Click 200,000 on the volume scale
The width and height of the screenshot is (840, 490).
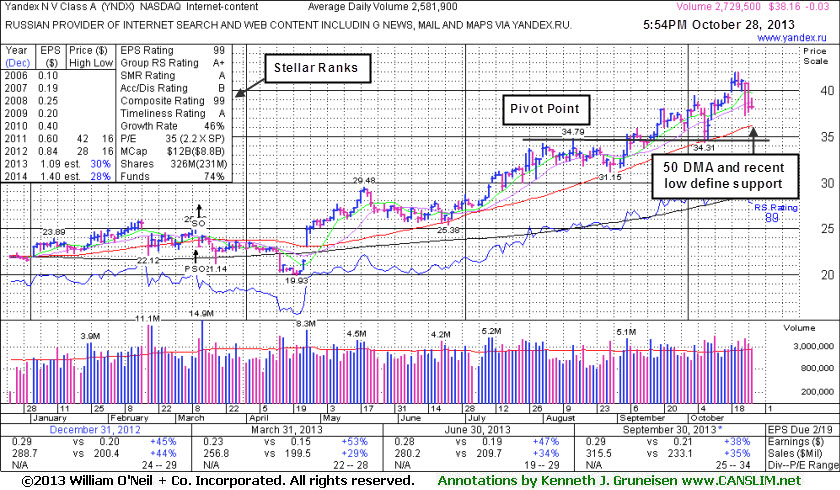[x=818, y=392]
